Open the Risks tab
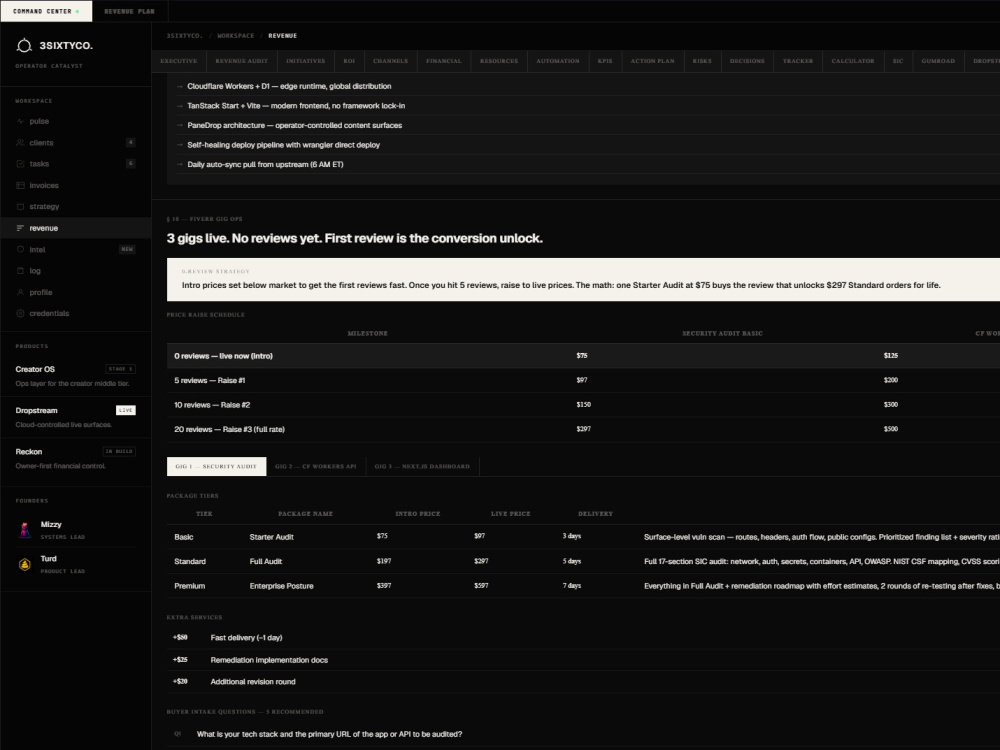This screenshot has height=750, width=1000. point(702,61)
